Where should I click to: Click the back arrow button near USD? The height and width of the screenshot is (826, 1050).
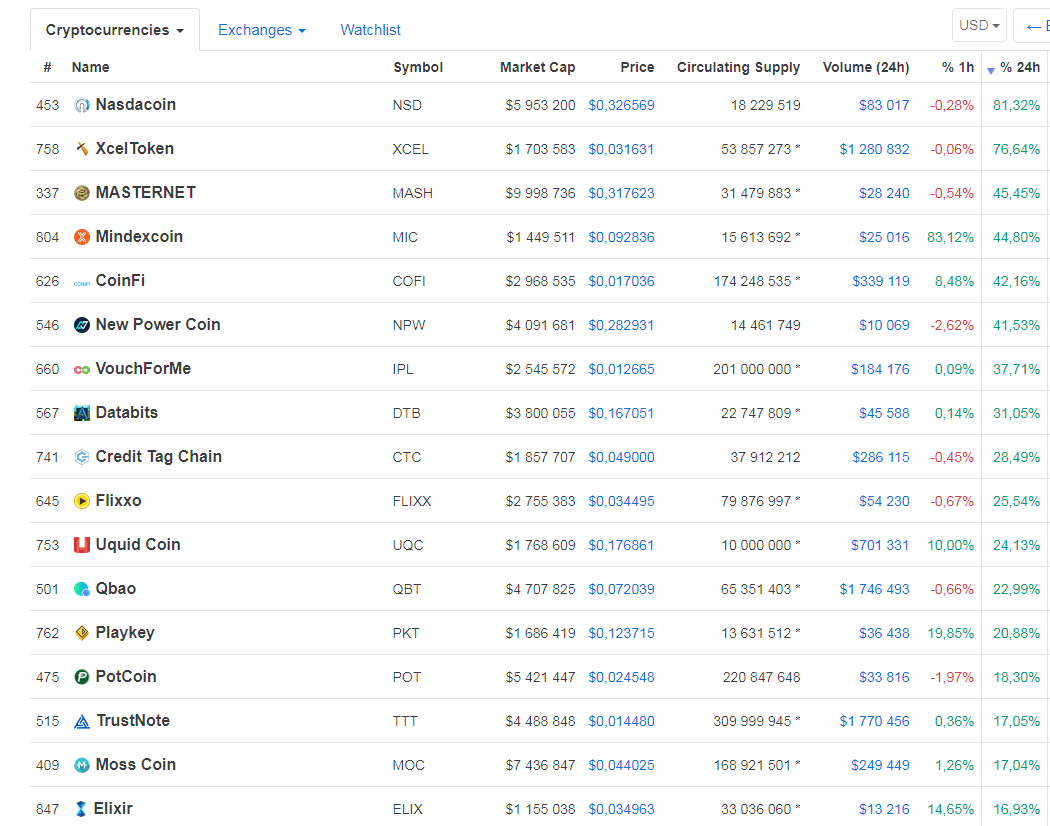(1032, 26)
